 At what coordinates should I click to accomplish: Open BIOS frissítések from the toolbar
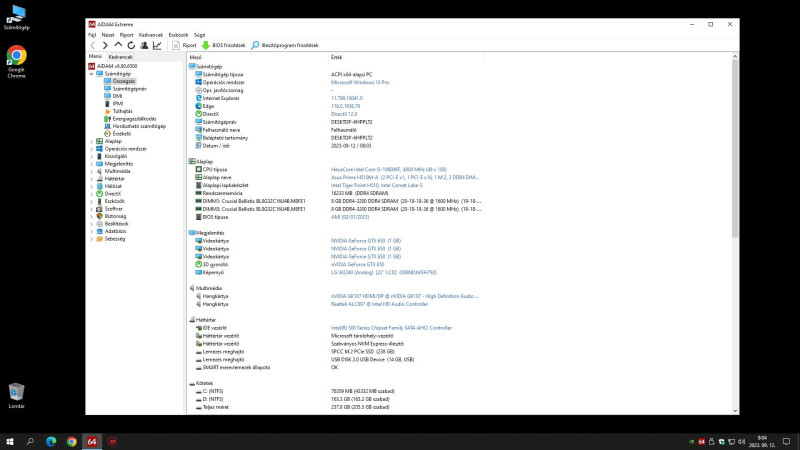(x=223, y=45)
